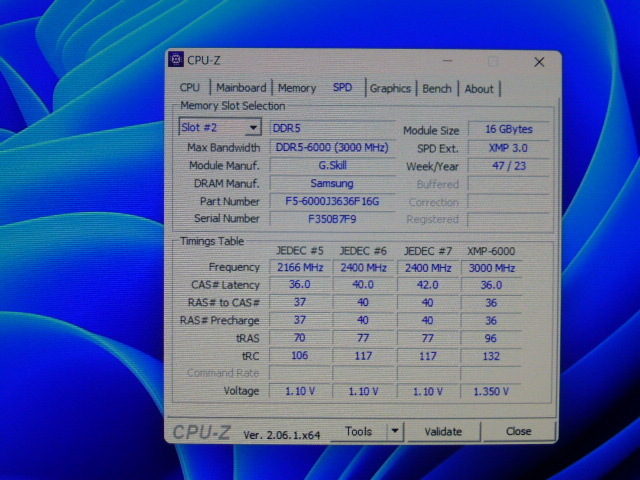Select the SPD tab

[x=342, y=87]
